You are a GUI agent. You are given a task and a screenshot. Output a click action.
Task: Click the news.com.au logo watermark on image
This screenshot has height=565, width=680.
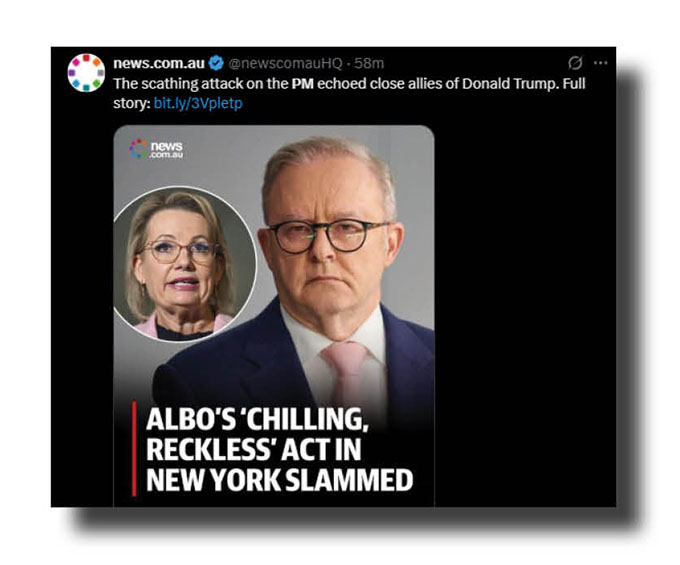(x=157, y=149)
